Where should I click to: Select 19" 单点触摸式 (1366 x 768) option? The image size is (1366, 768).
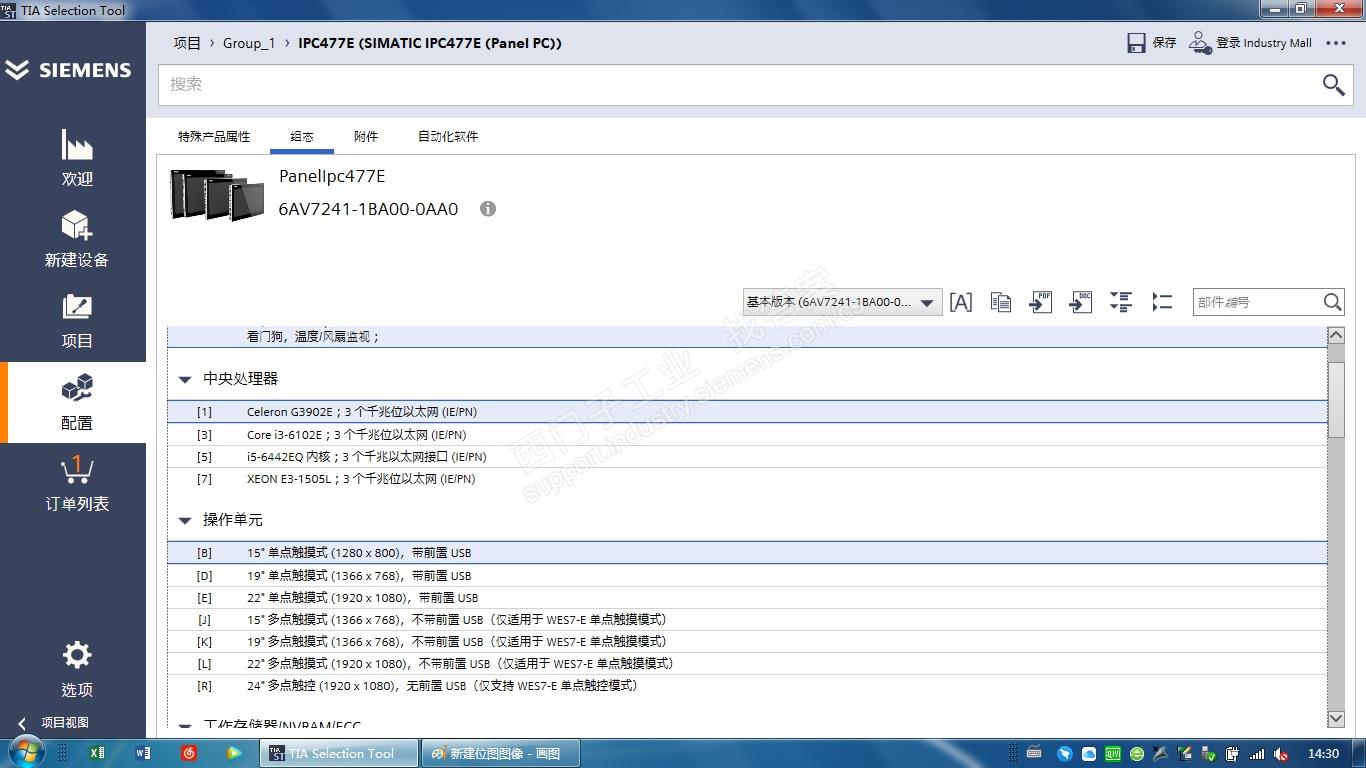pyautogui.click(x=747, y=576)
